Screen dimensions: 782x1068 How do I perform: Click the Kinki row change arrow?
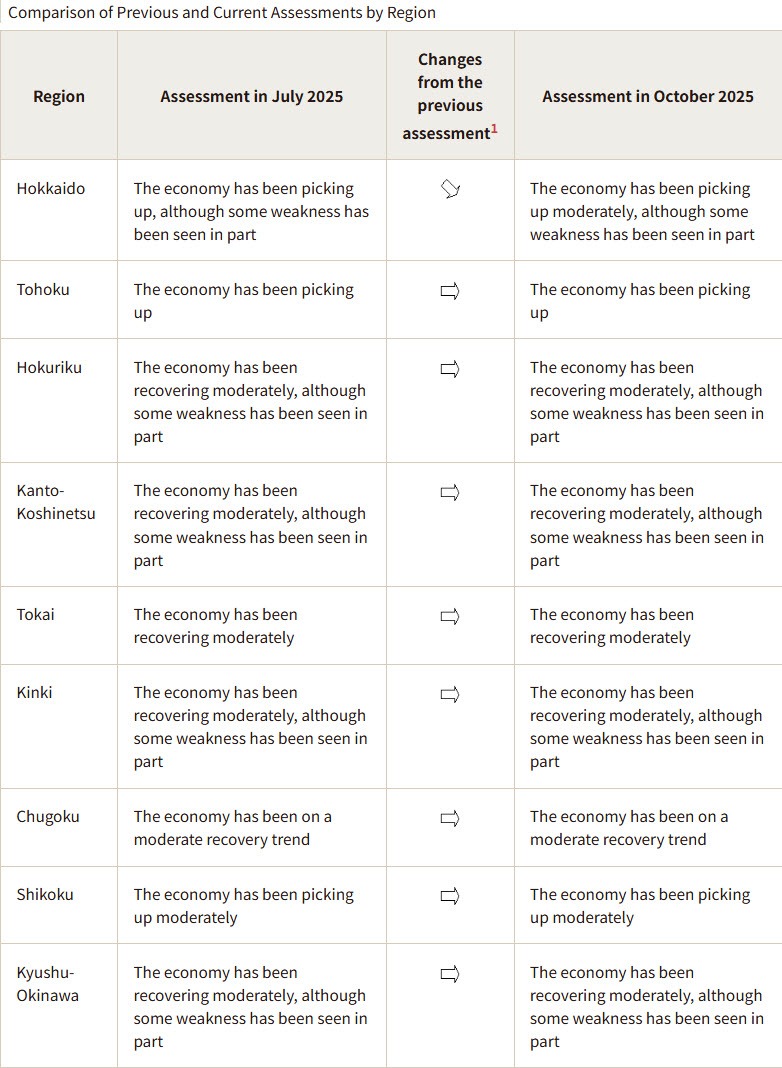[450, 694]
